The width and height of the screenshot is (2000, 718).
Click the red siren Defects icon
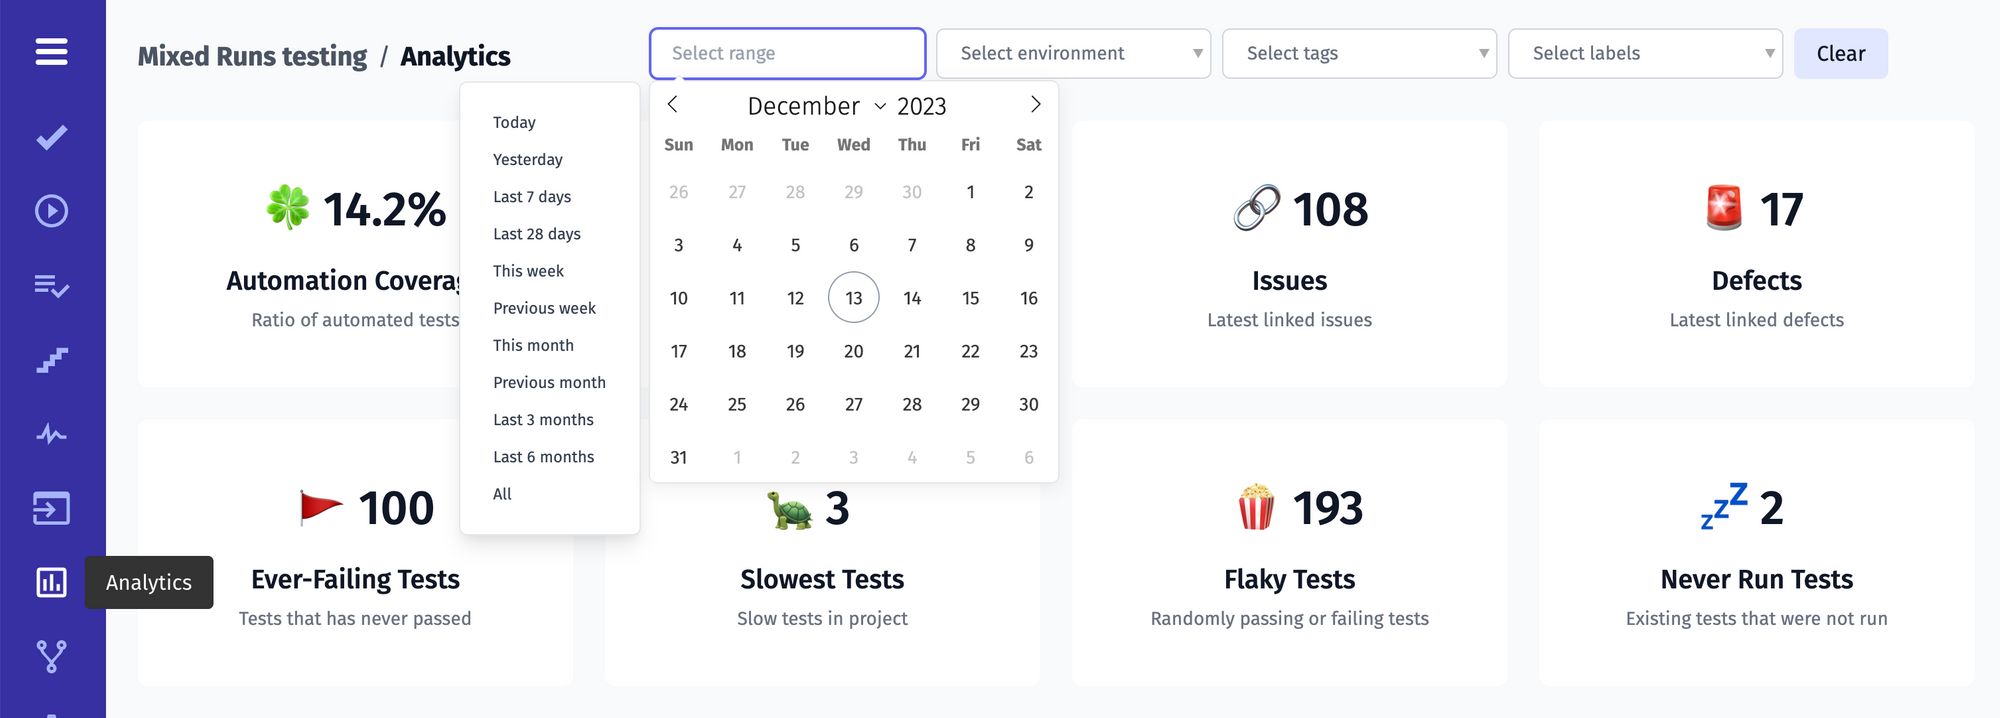click(x=1724, y=208)
